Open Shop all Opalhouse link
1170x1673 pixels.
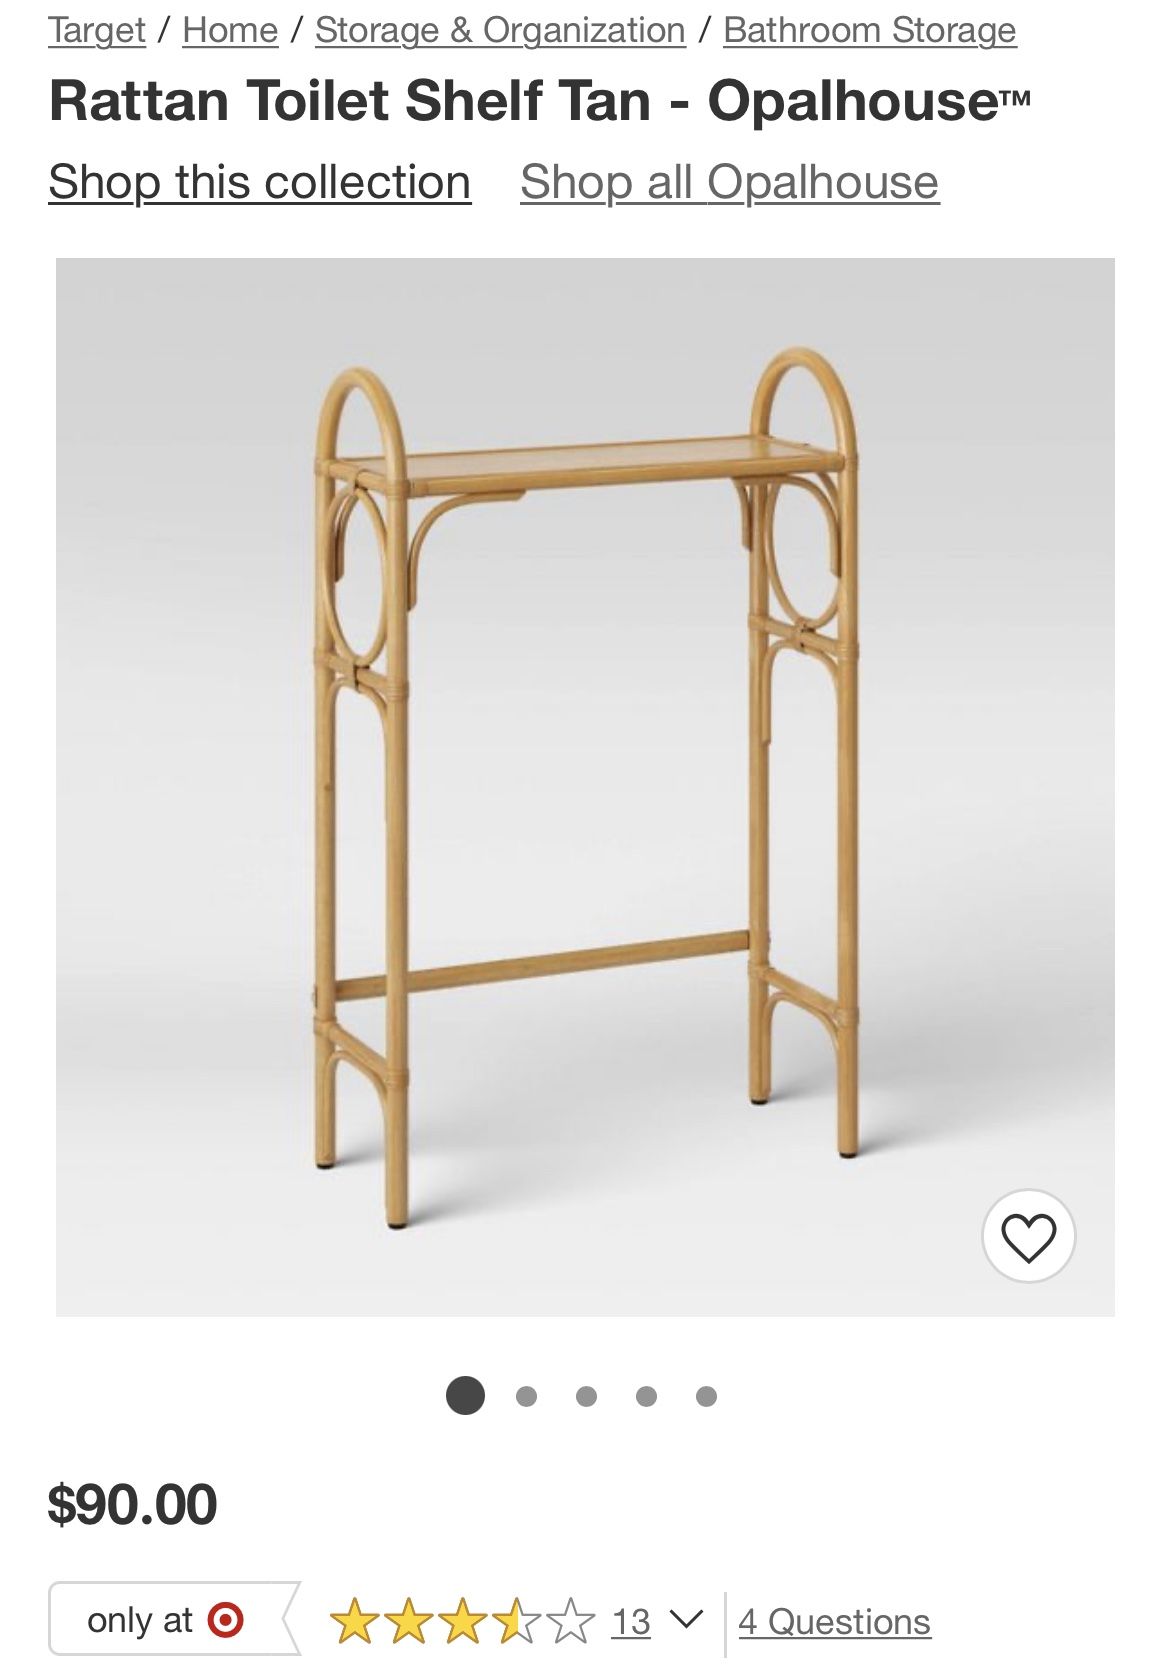tap(729, 182)
